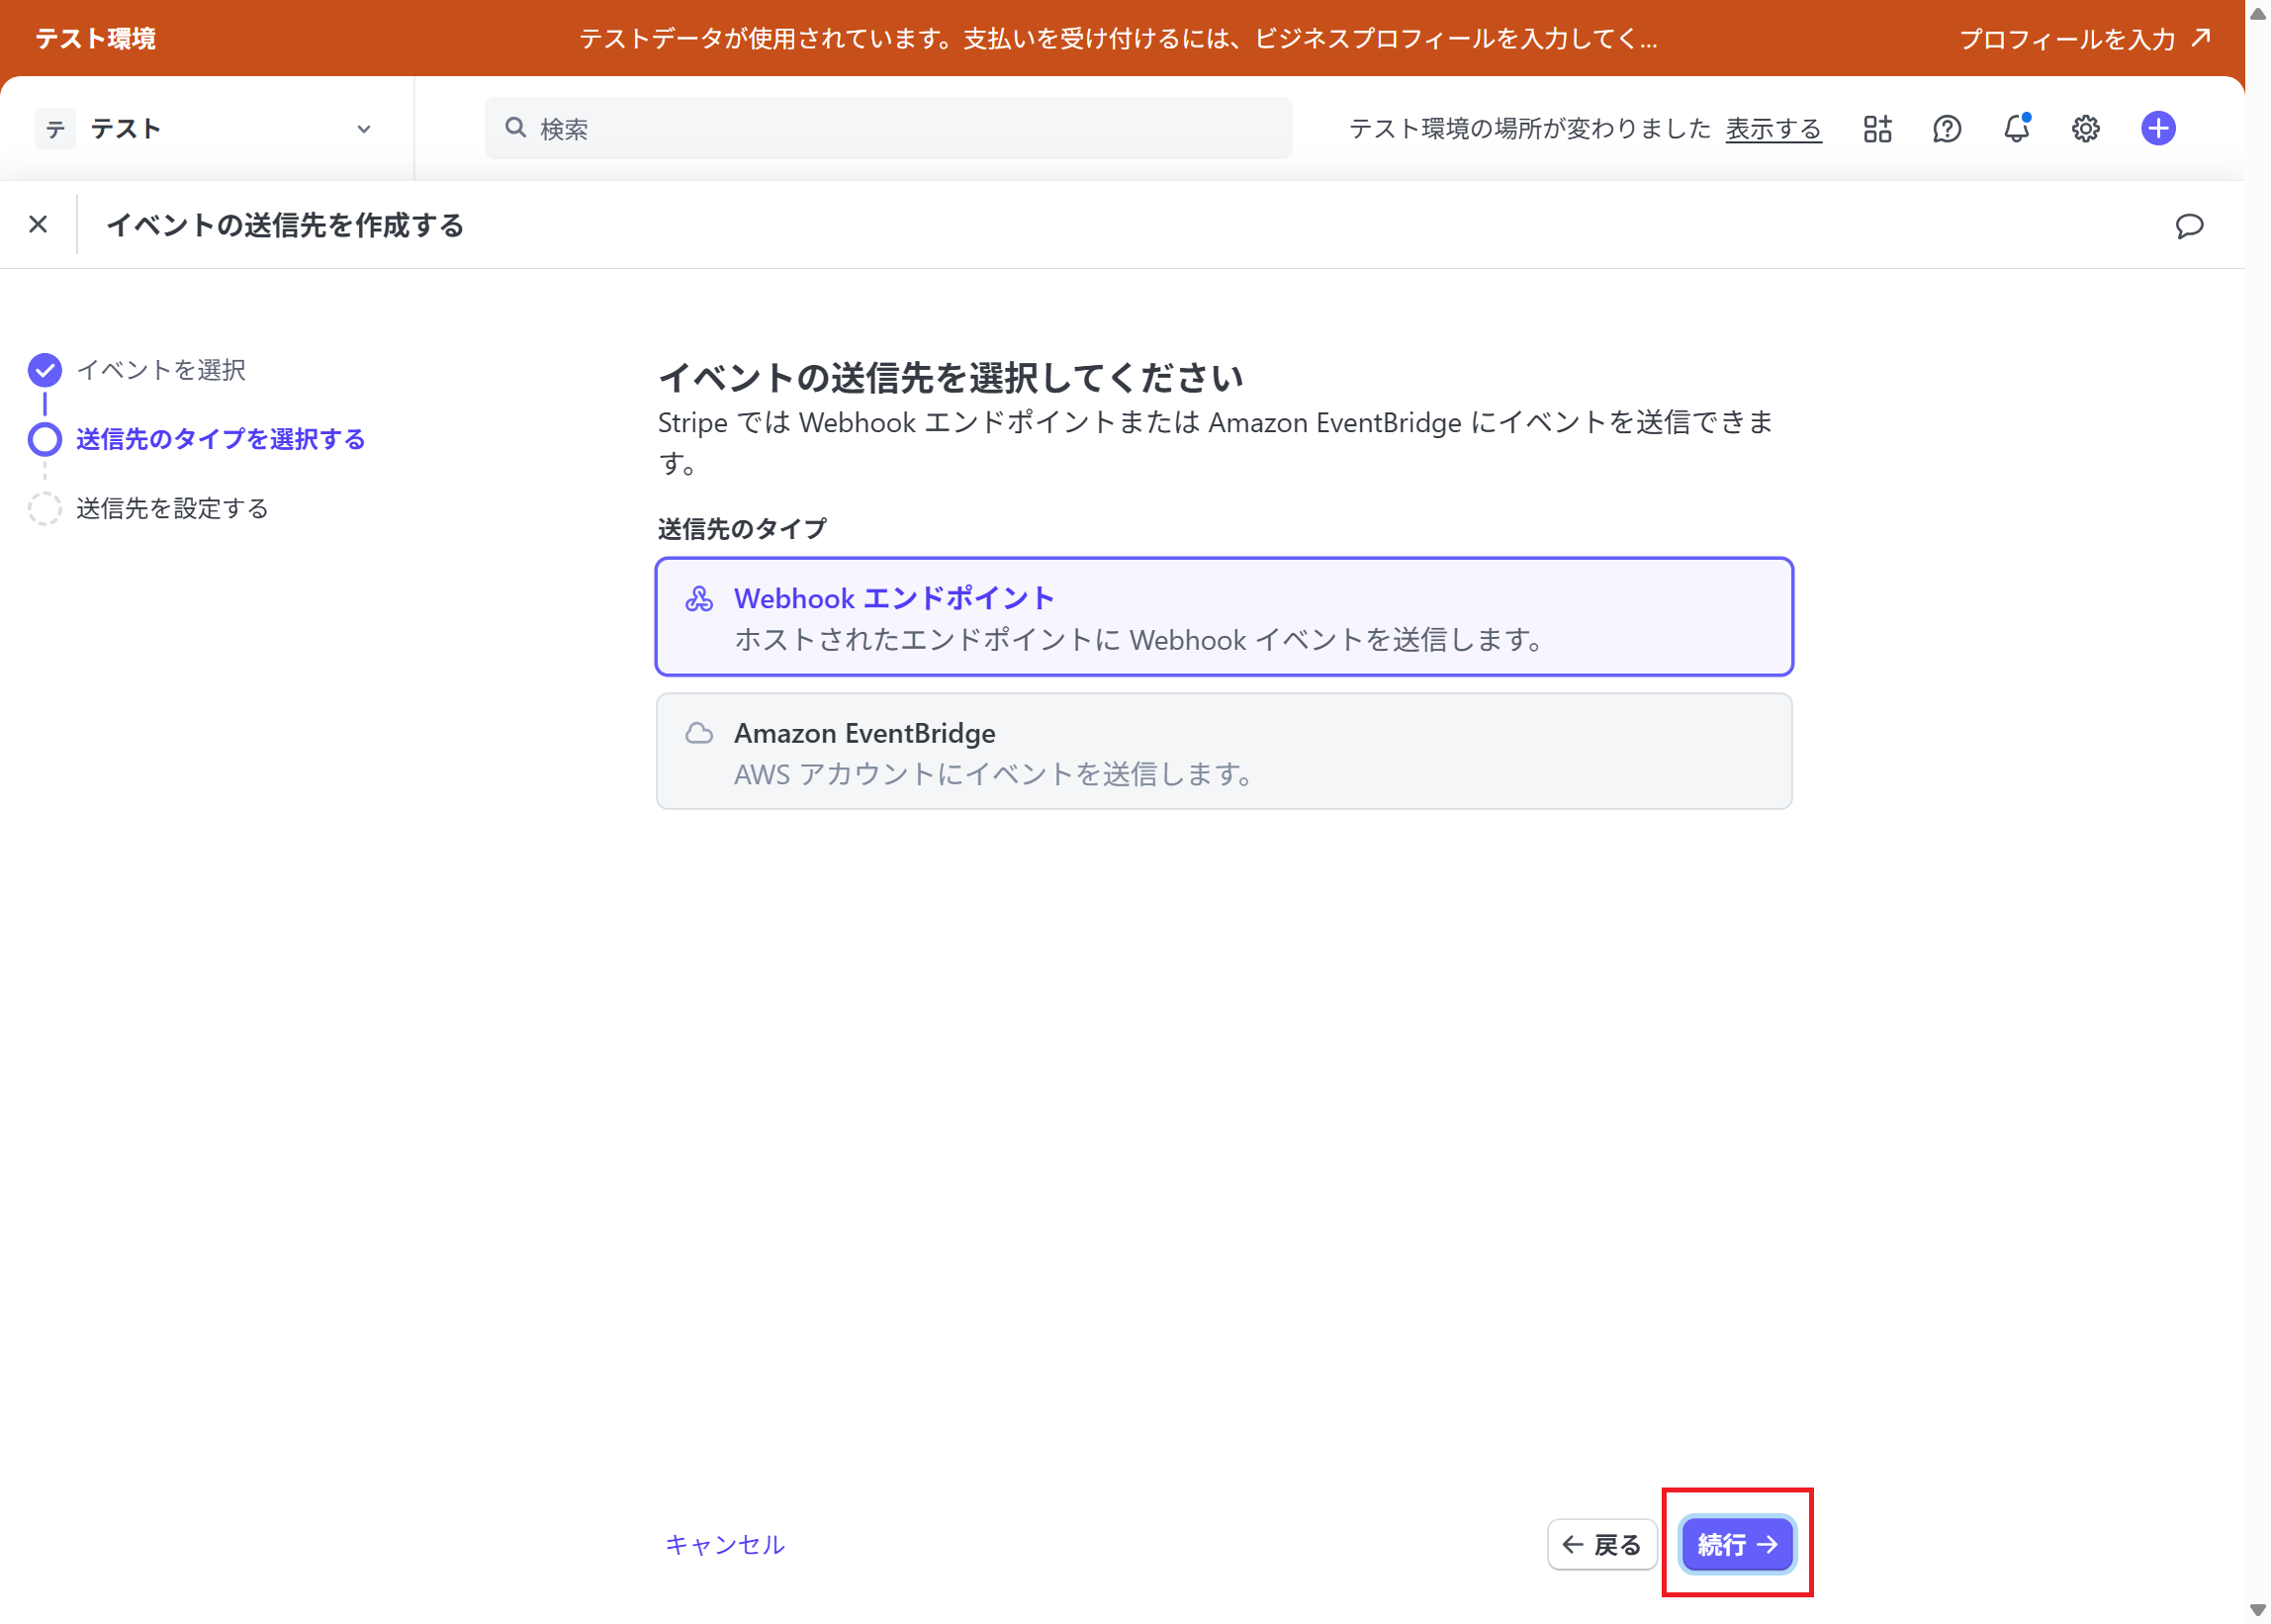Close the イベントの送信先を作成する dialog
The width and height of the screenshot is (2271, 1624).
point(38,225)
